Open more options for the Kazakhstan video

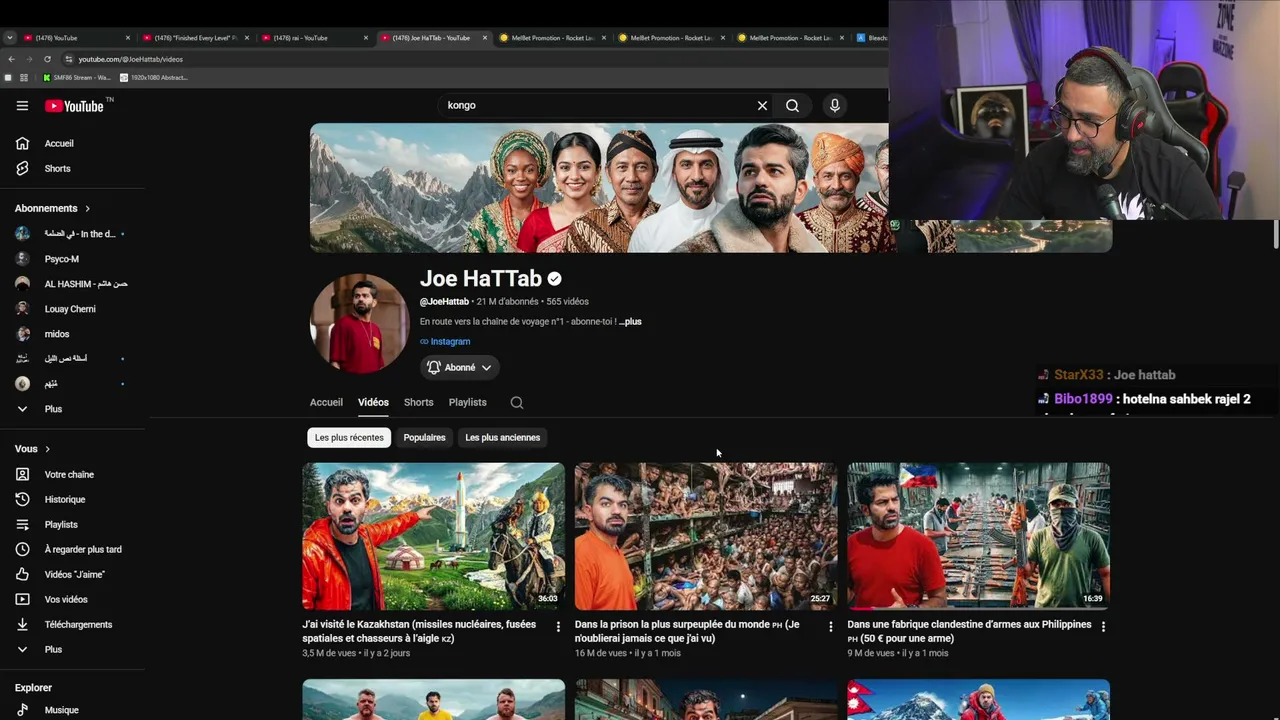point(558,626)
